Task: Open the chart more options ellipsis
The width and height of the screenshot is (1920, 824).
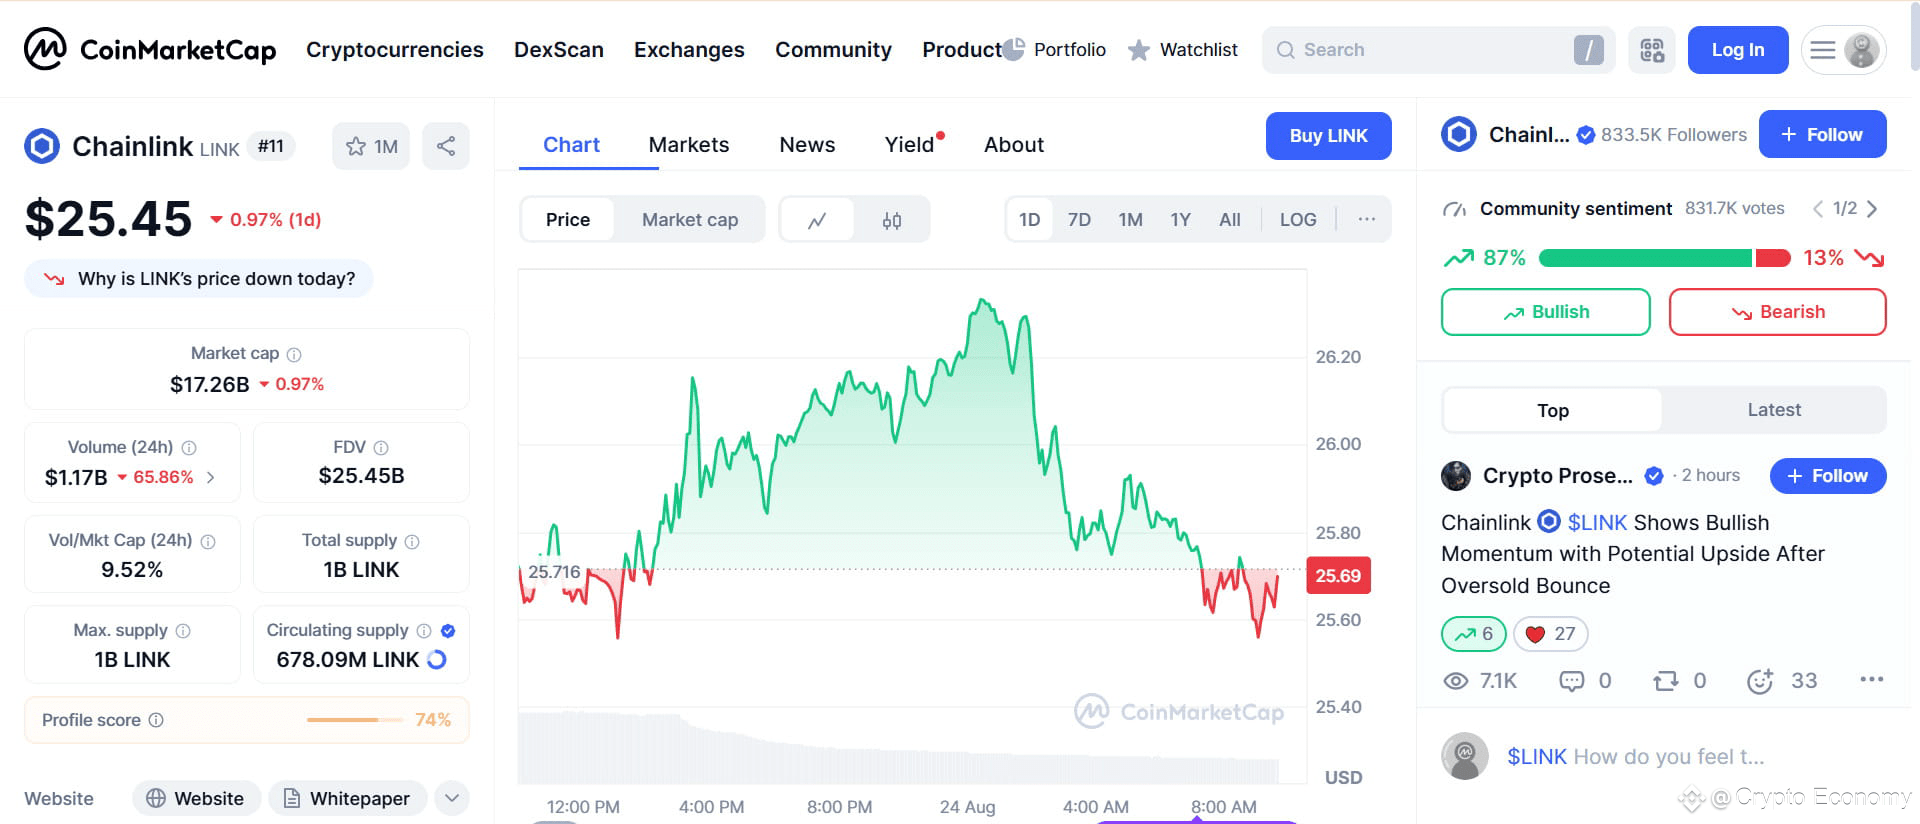Action: click(1366, 219)
